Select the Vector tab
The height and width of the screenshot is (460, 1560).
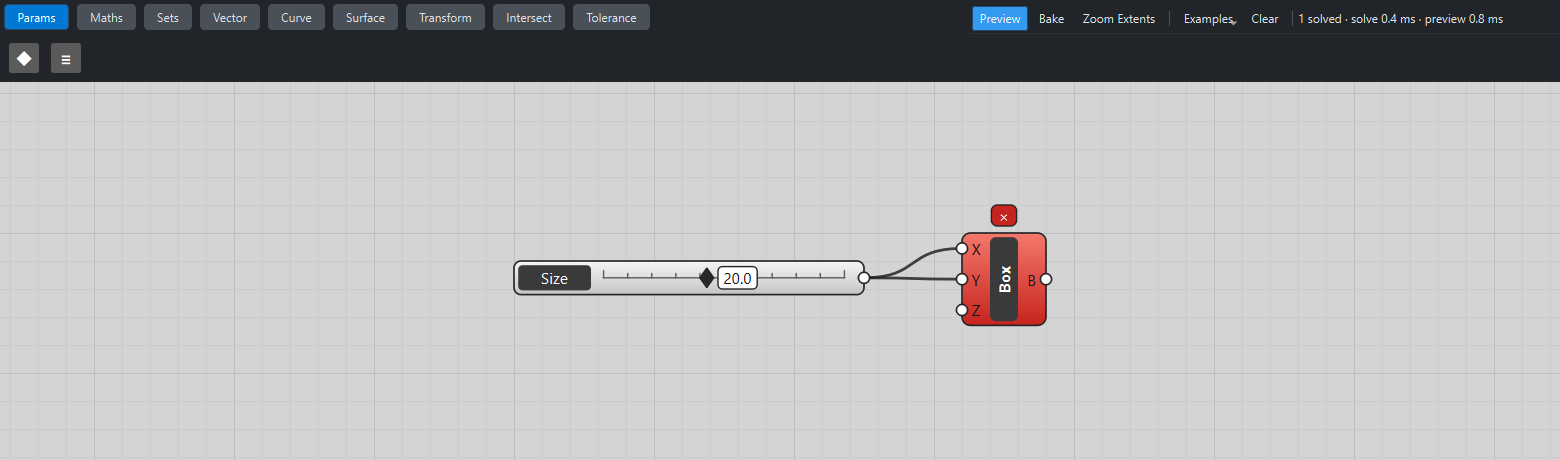230,17
